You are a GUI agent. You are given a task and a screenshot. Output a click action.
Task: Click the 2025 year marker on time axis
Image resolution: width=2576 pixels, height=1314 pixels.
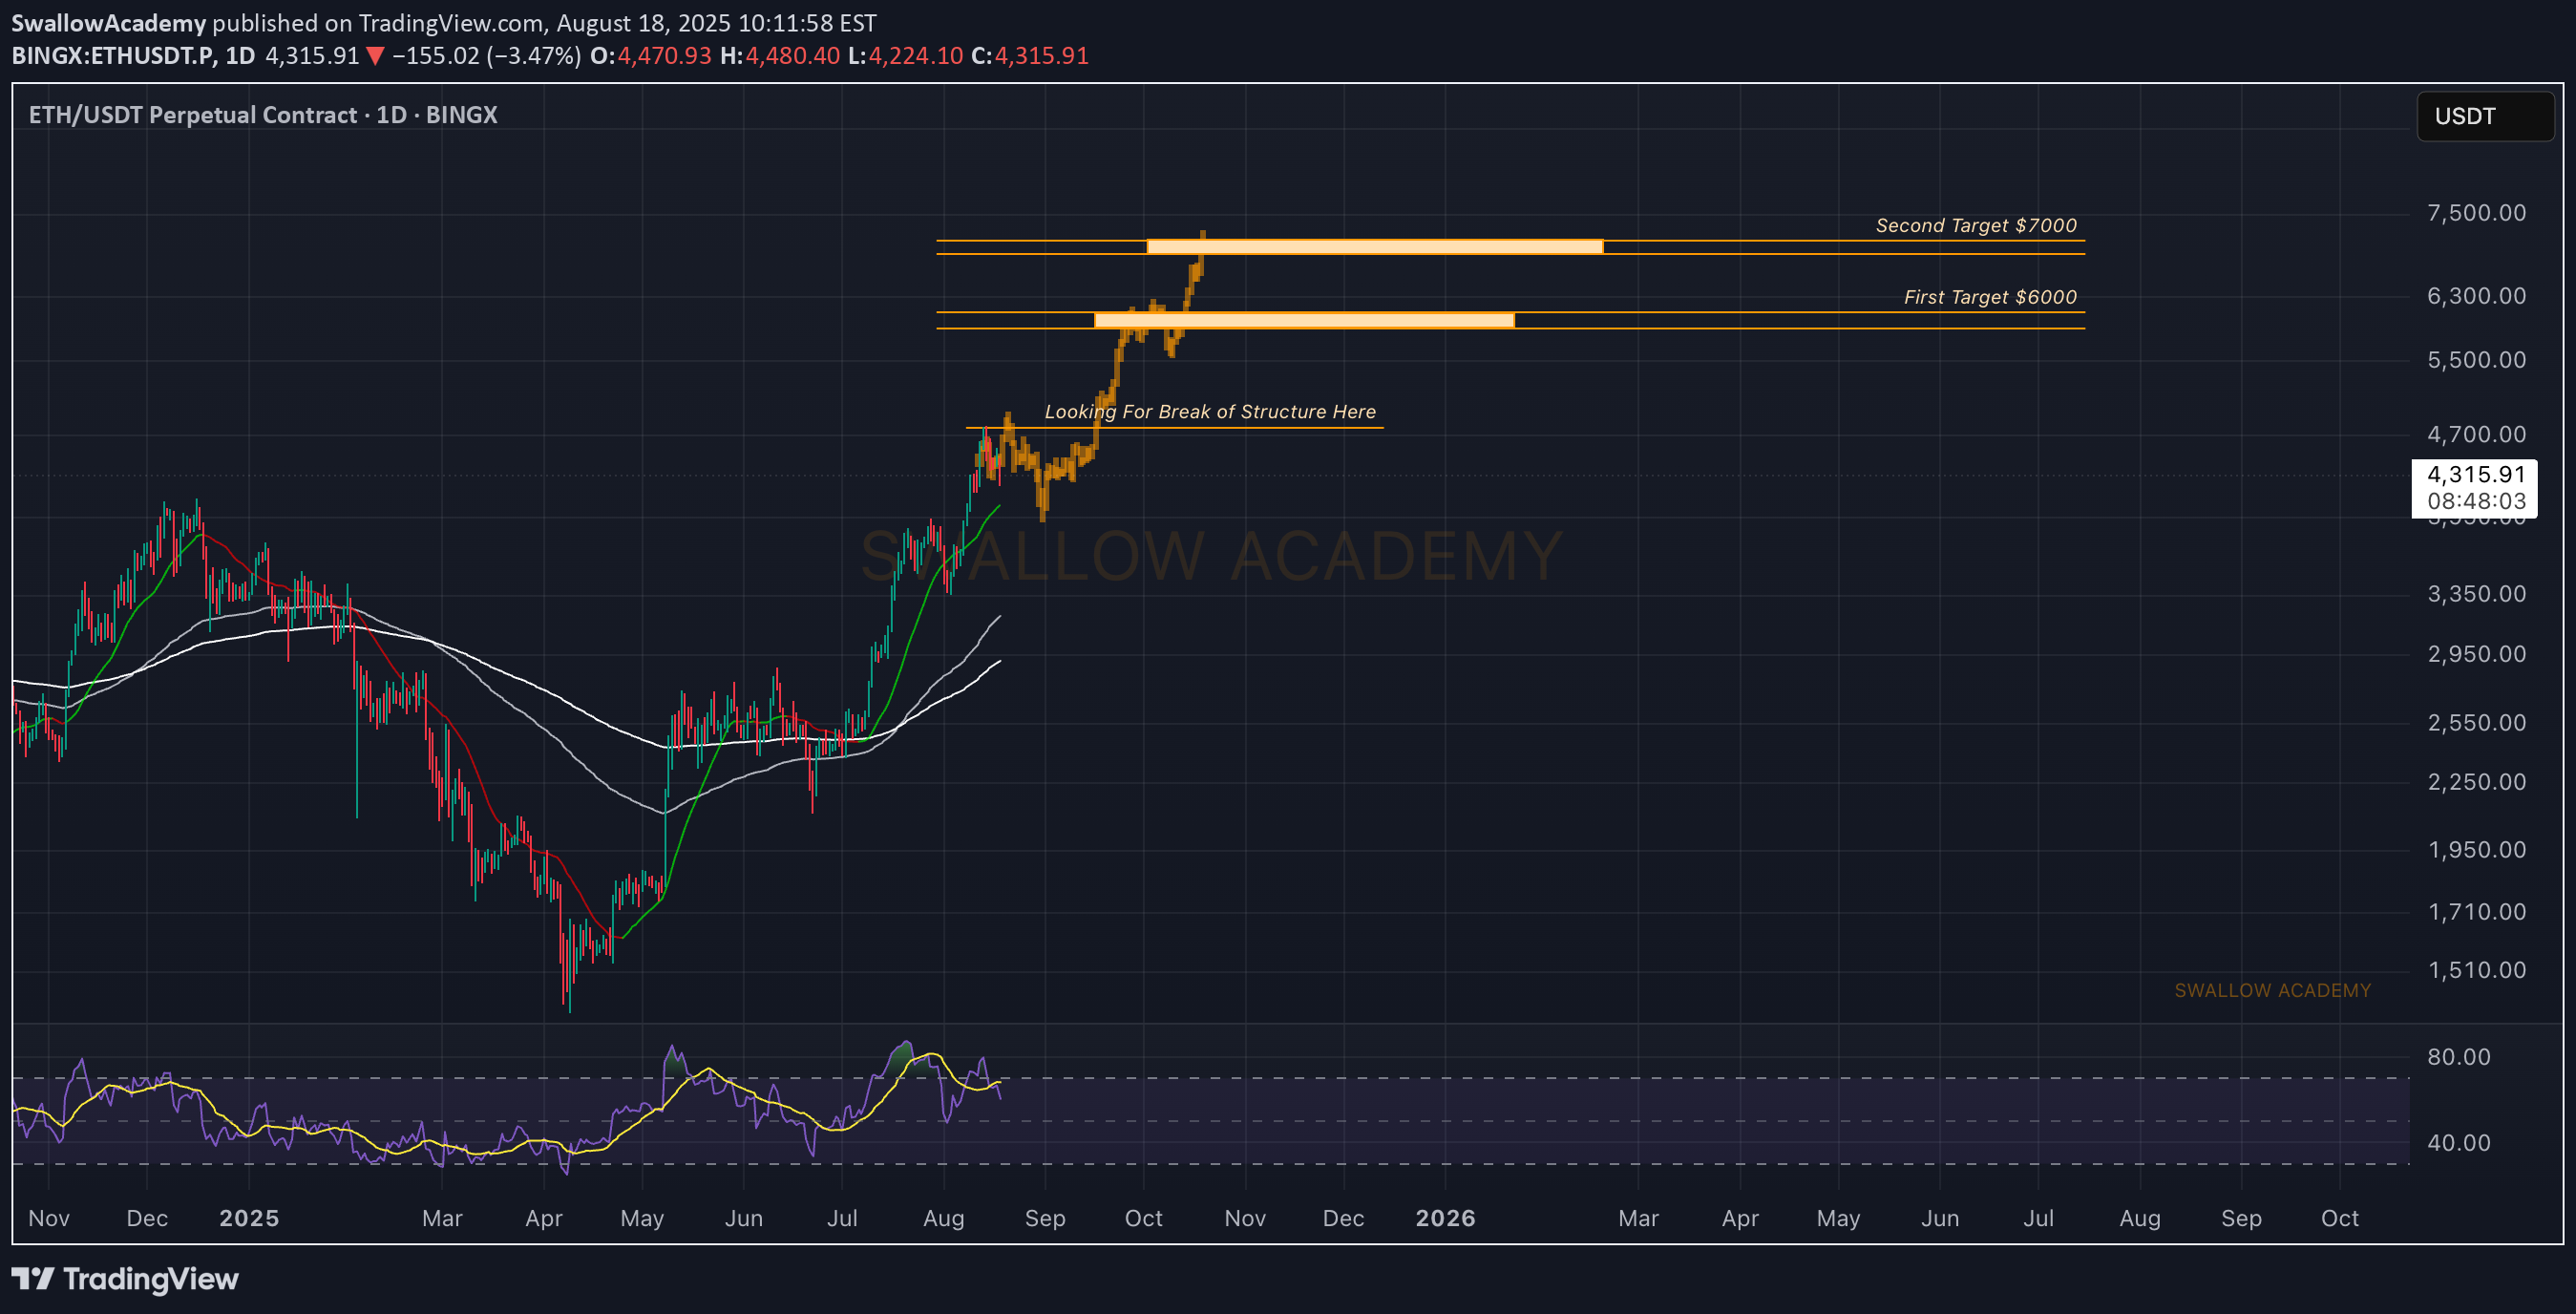[x=249, y=1217]
